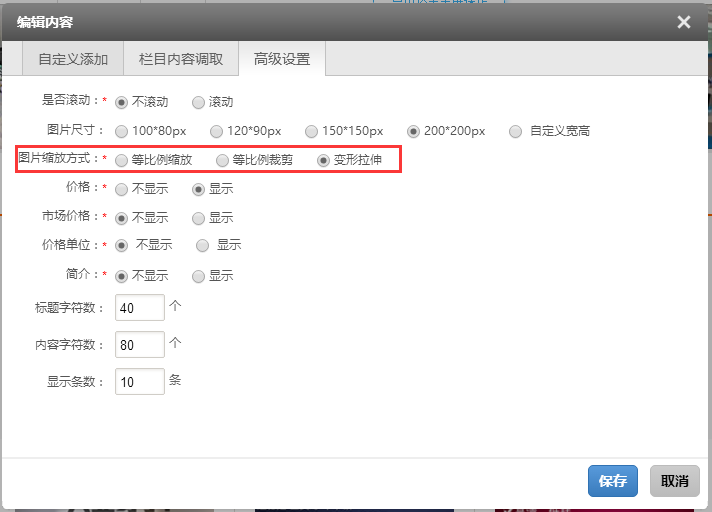Choose 等比例缩放 scaling mode
The width and height of the screenshot is (712, 512).
coord(122,160)
